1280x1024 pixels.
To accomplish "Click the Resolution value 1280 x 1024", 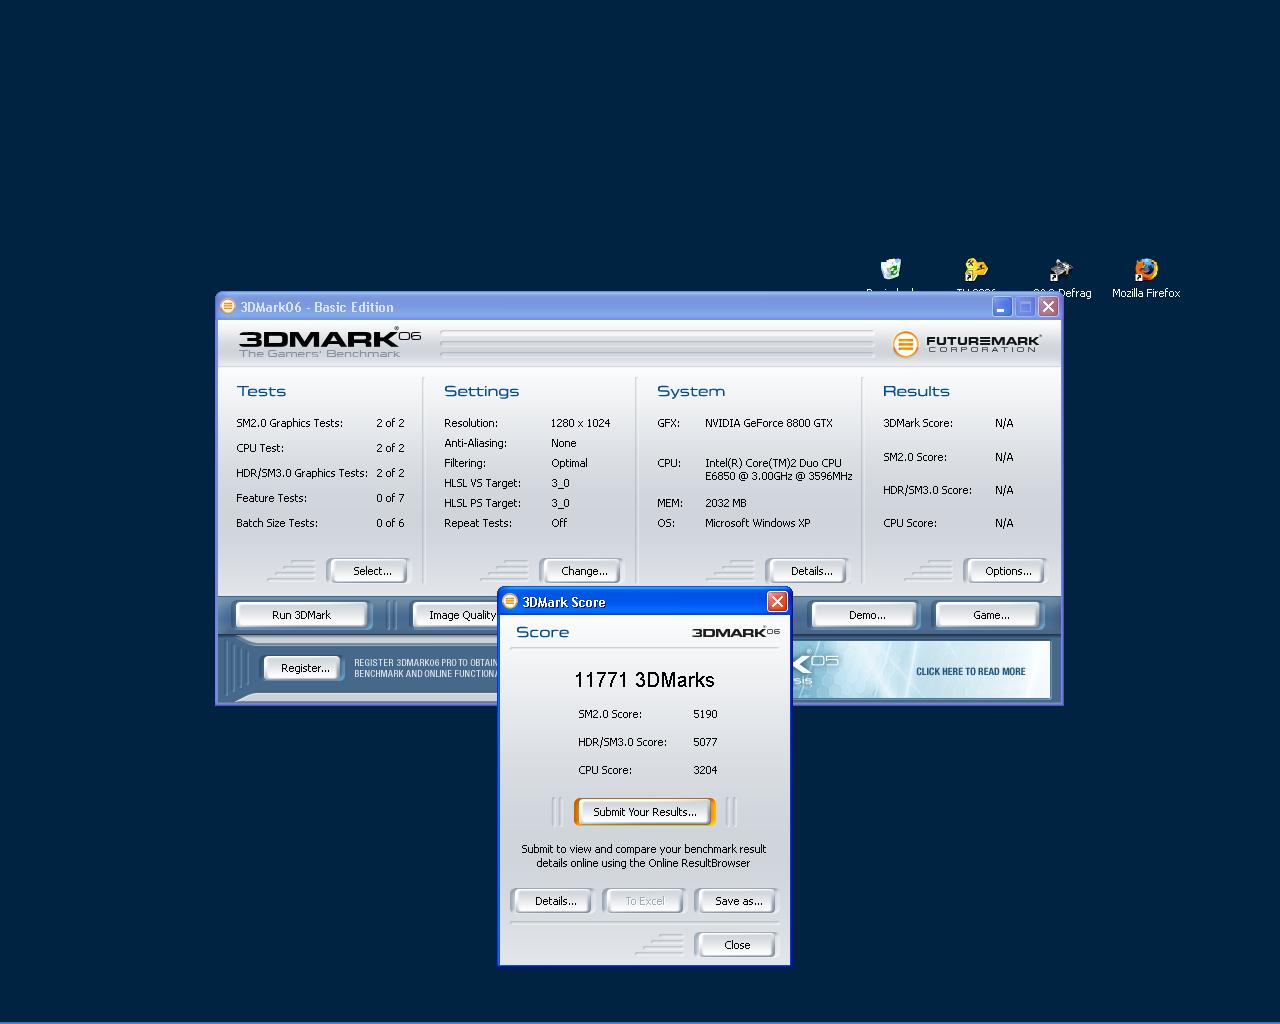I will 580,423.
